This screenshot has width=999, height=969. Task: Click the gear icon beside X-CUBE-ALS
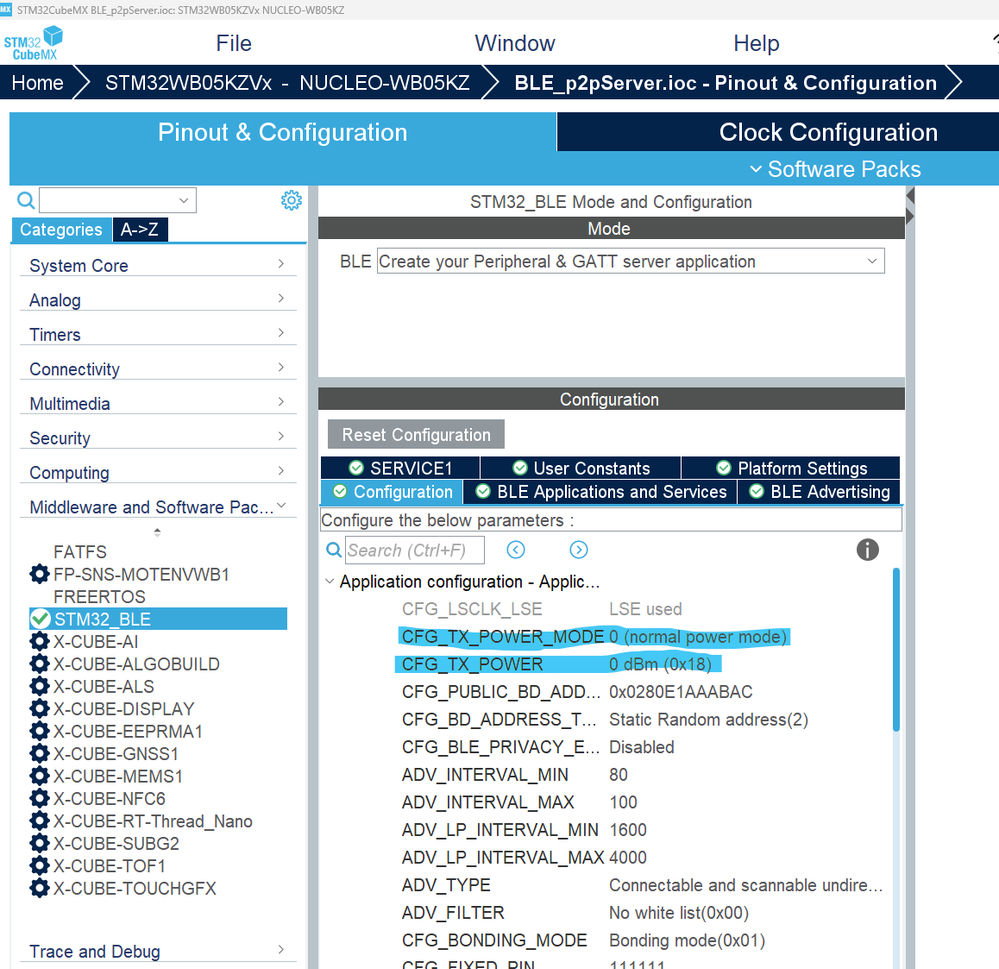pyautogui.click(x=40, y=686)
